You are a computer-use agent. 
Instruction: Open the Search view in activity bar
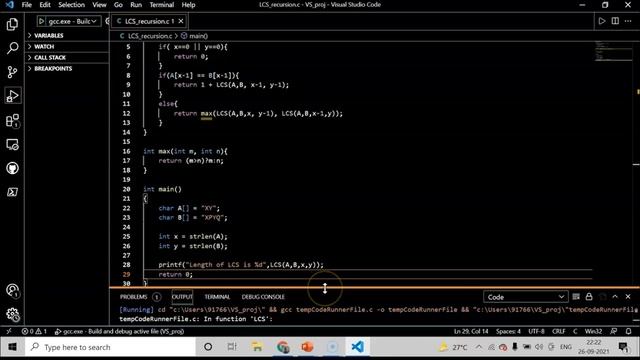tap(12, 48)
